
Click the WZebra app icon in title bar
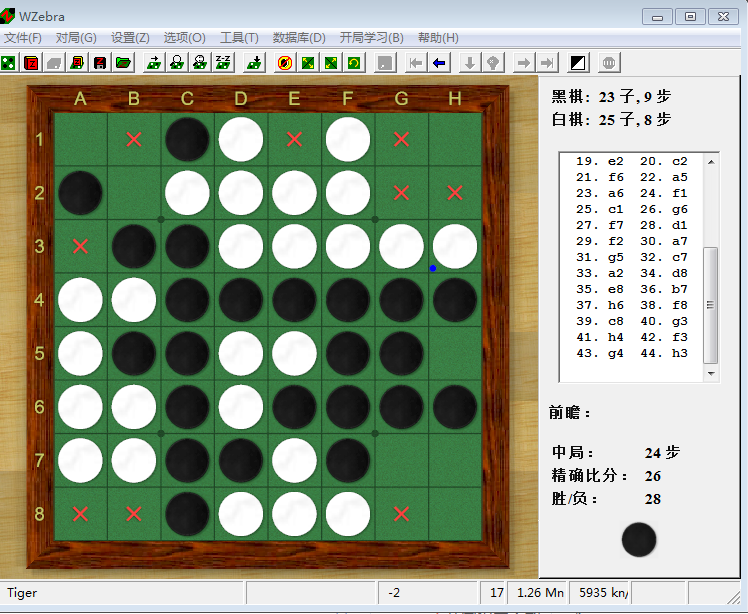tap(7, 16)
